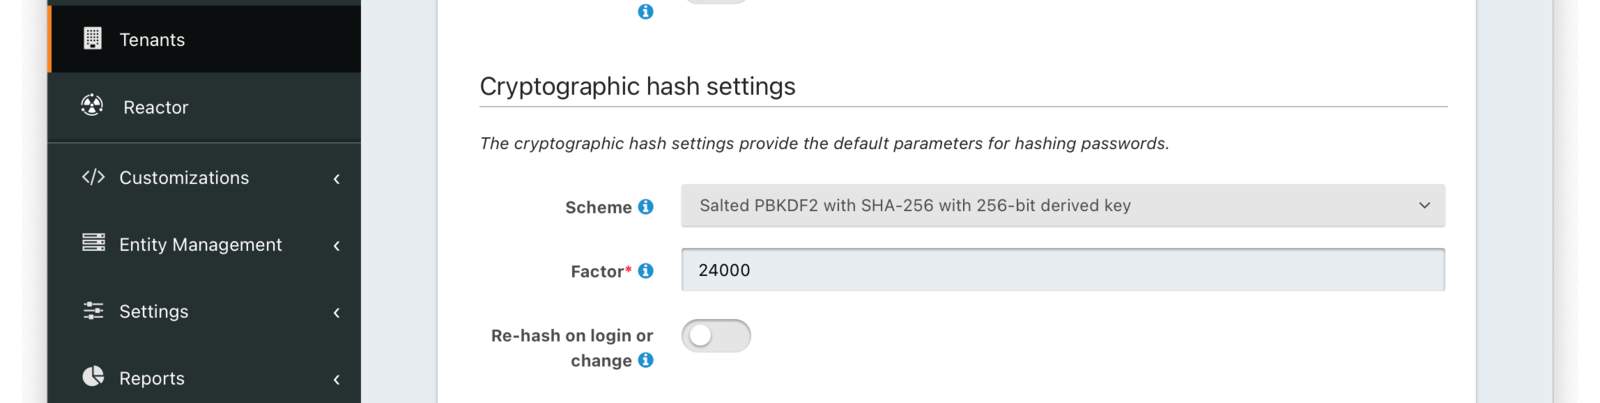This screenshot has height=403, width=1600.
Task: Click the Tenants building icon
Action: coord(92,39)
